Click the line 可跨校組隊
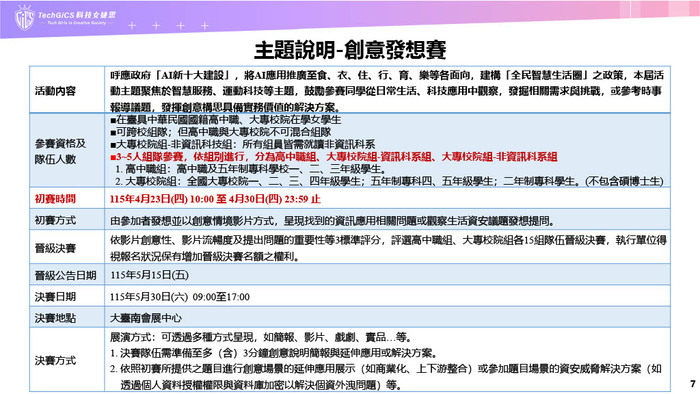 (221, 132)
